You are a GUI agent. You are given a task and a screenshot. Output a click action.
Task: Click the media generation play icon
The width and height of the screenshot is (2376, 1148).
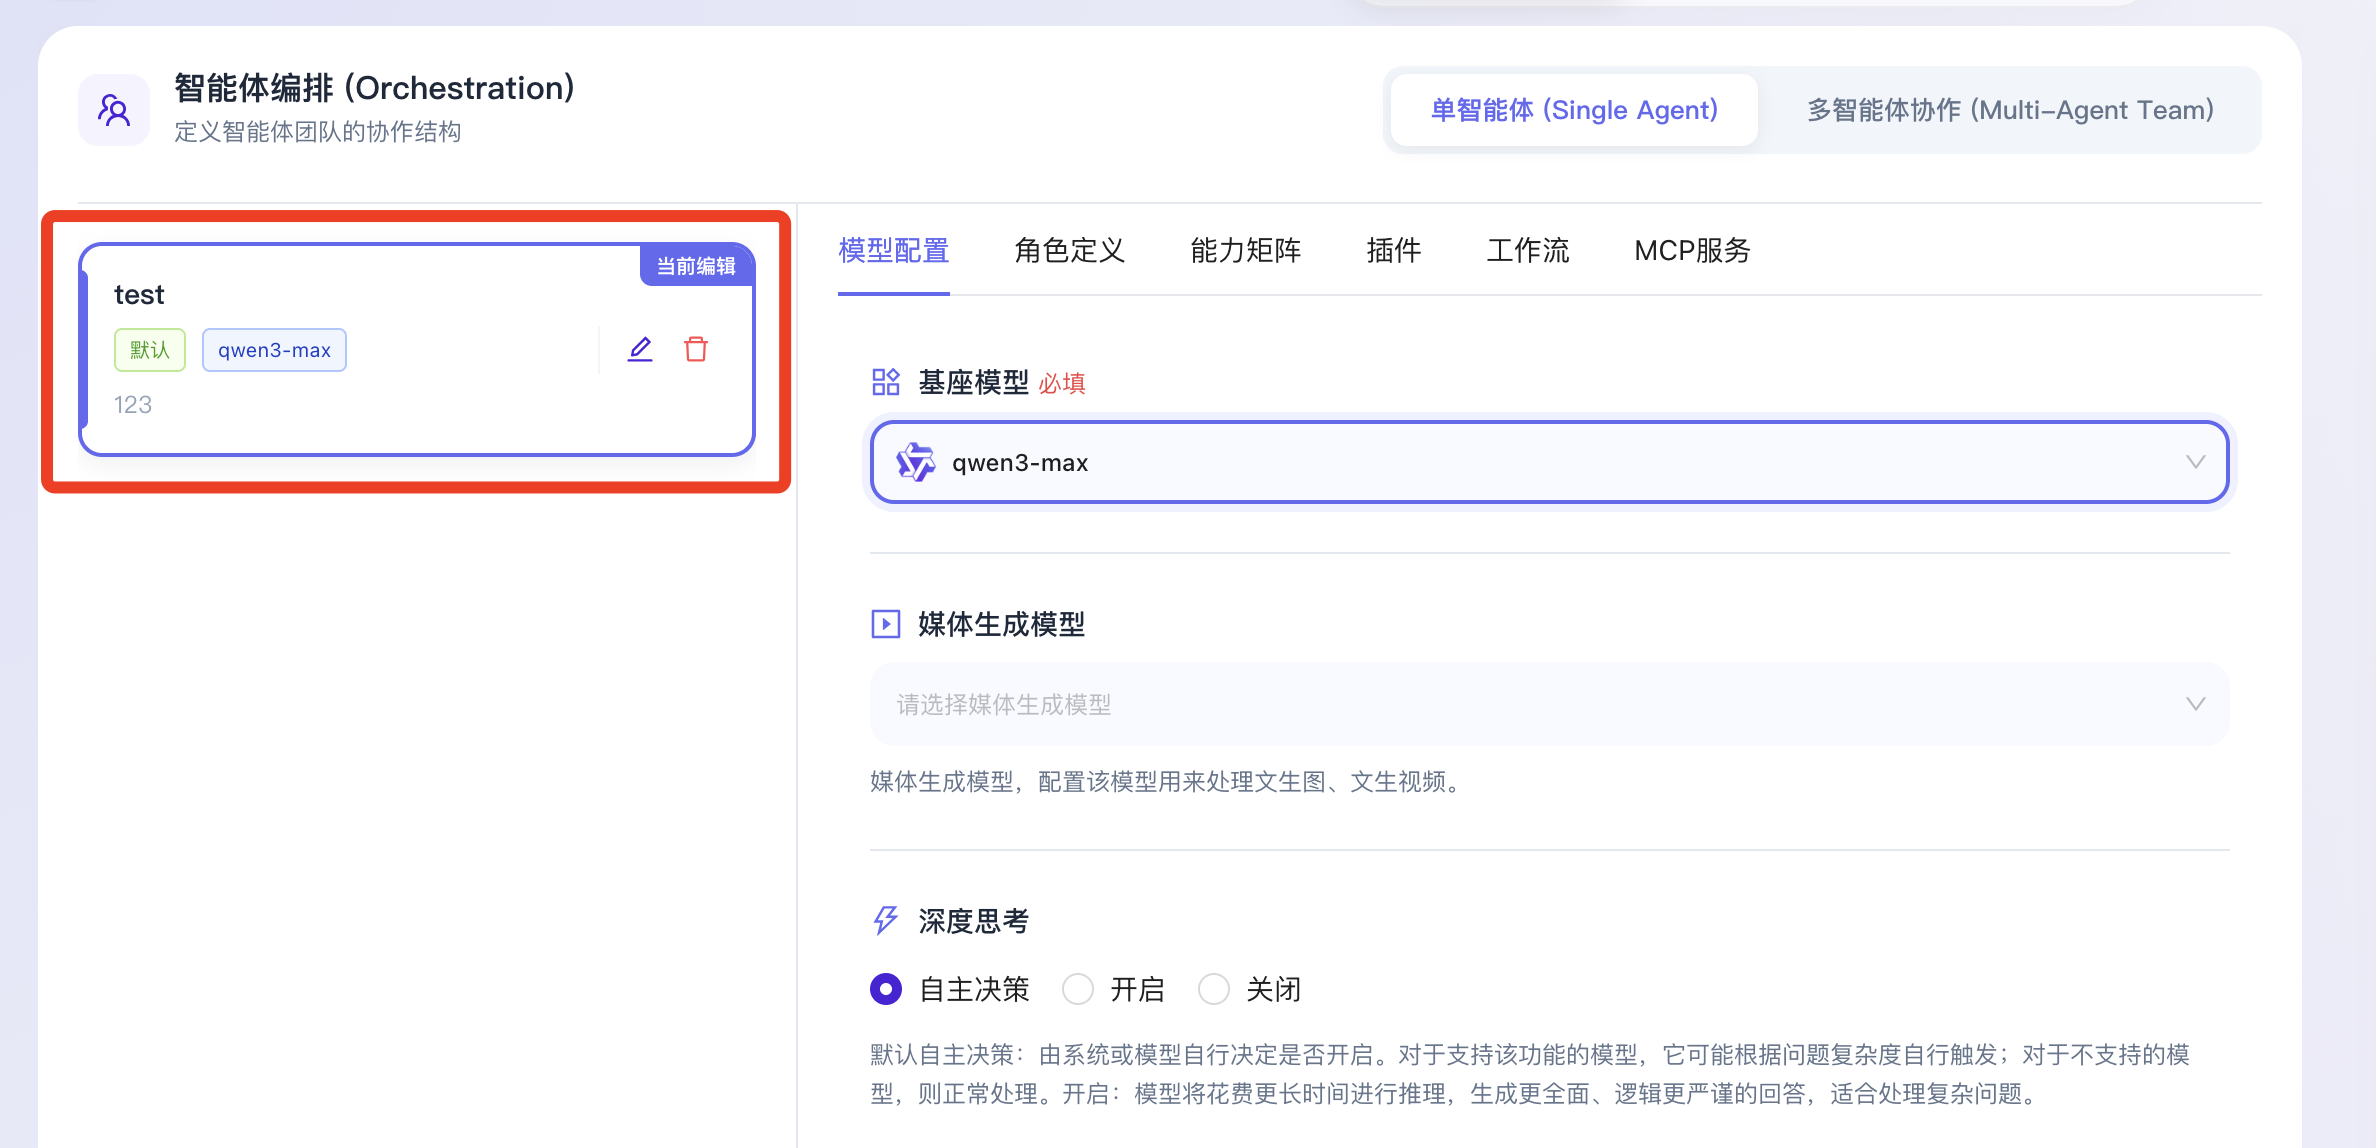885,624
